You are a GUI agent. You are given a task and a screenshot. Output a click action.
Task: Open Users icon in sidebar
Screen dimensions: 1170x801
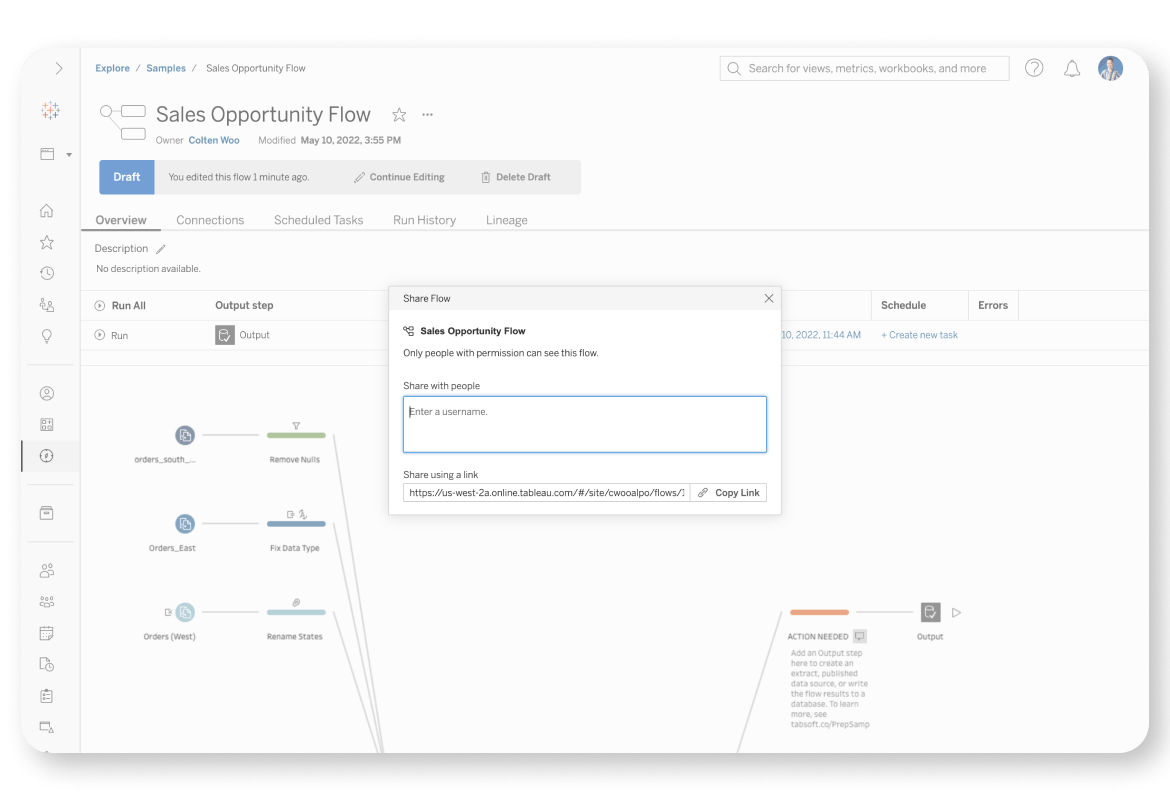[x=46, y=571]
